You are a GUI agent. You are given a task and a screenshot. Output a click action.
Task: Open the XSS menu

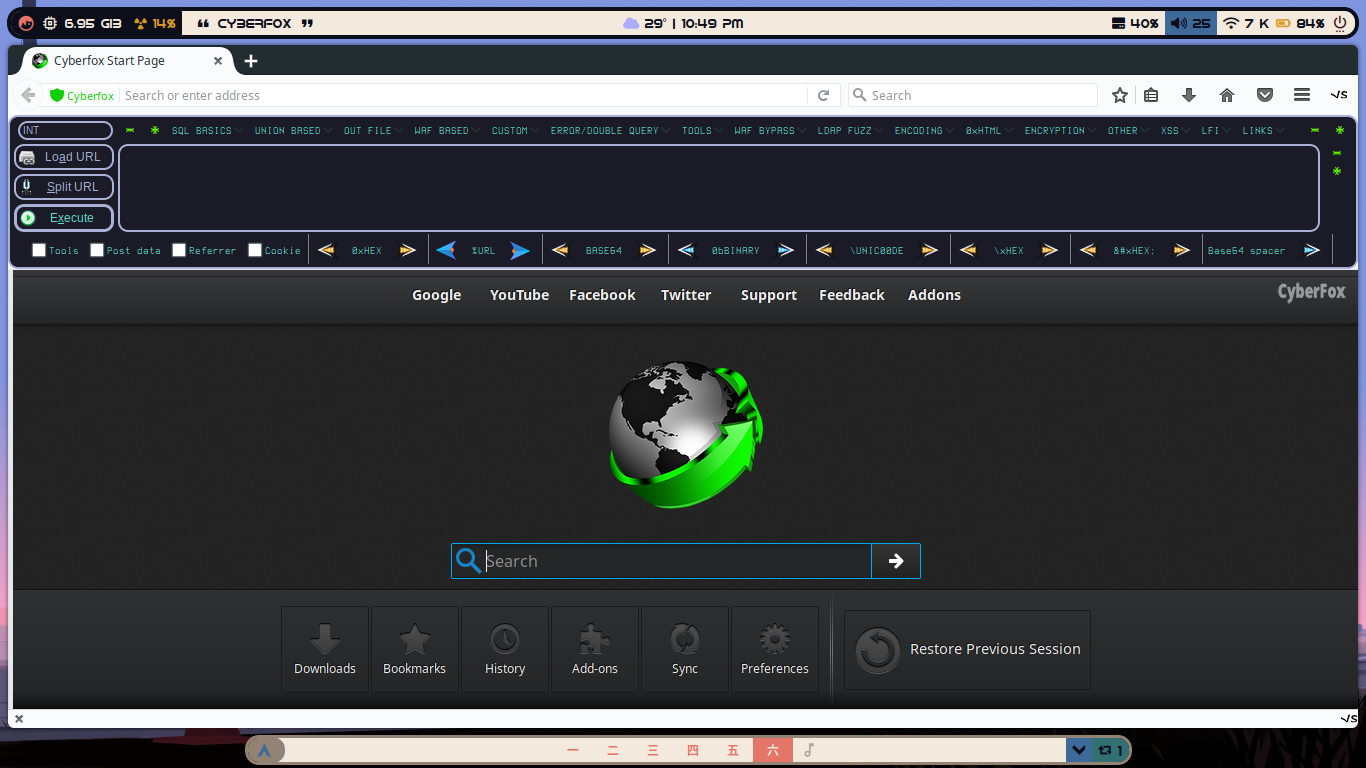pyautogui.click(x=1175, y=130)
